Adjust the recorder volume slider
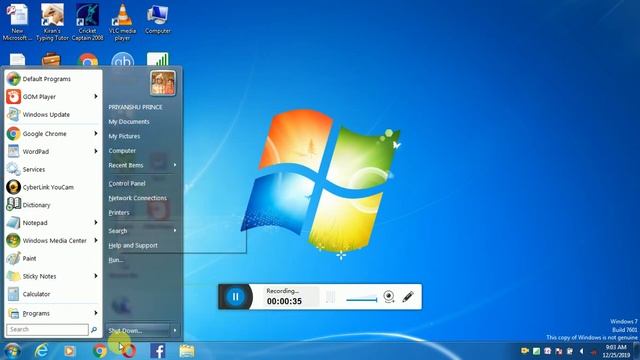This screenshot has width=640, height=360. pyautogui.click(x=362, y=299)
